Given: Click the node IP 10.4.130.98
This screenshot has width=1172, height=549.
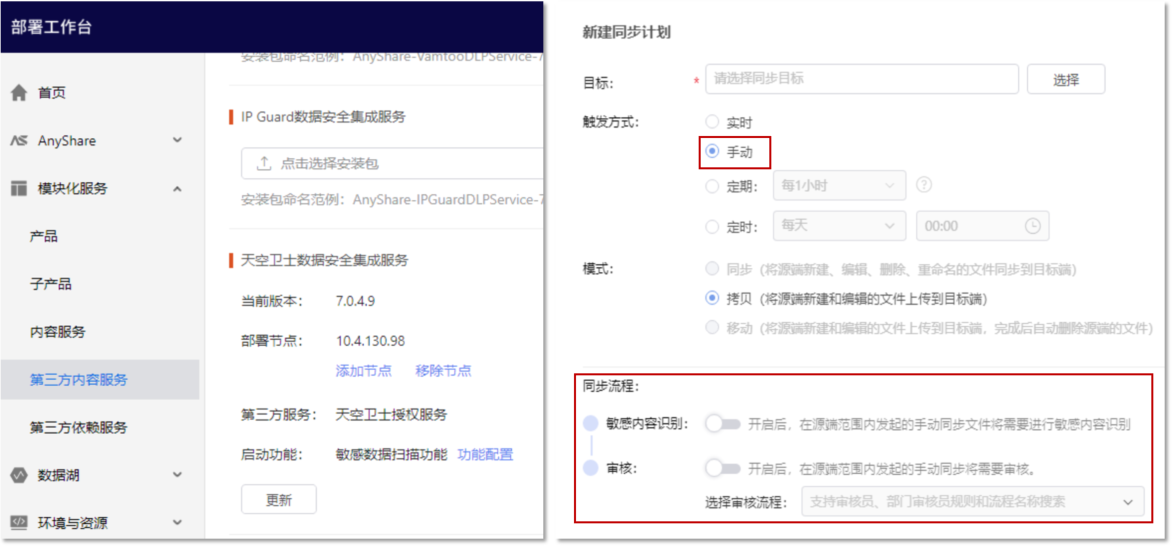Looking at the screenshot, I should click(371, 341).
